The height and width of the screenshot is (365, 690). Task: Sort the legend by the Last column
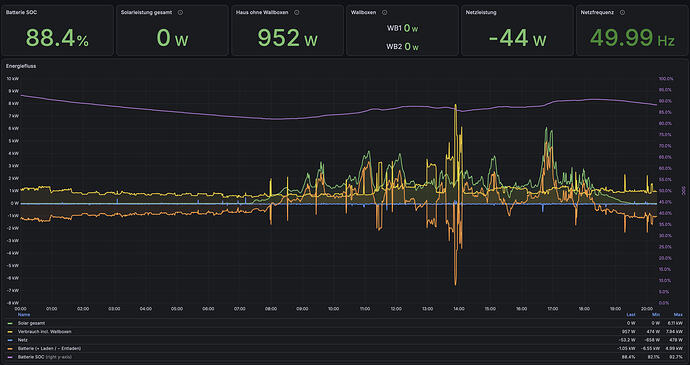click(630, 315)
